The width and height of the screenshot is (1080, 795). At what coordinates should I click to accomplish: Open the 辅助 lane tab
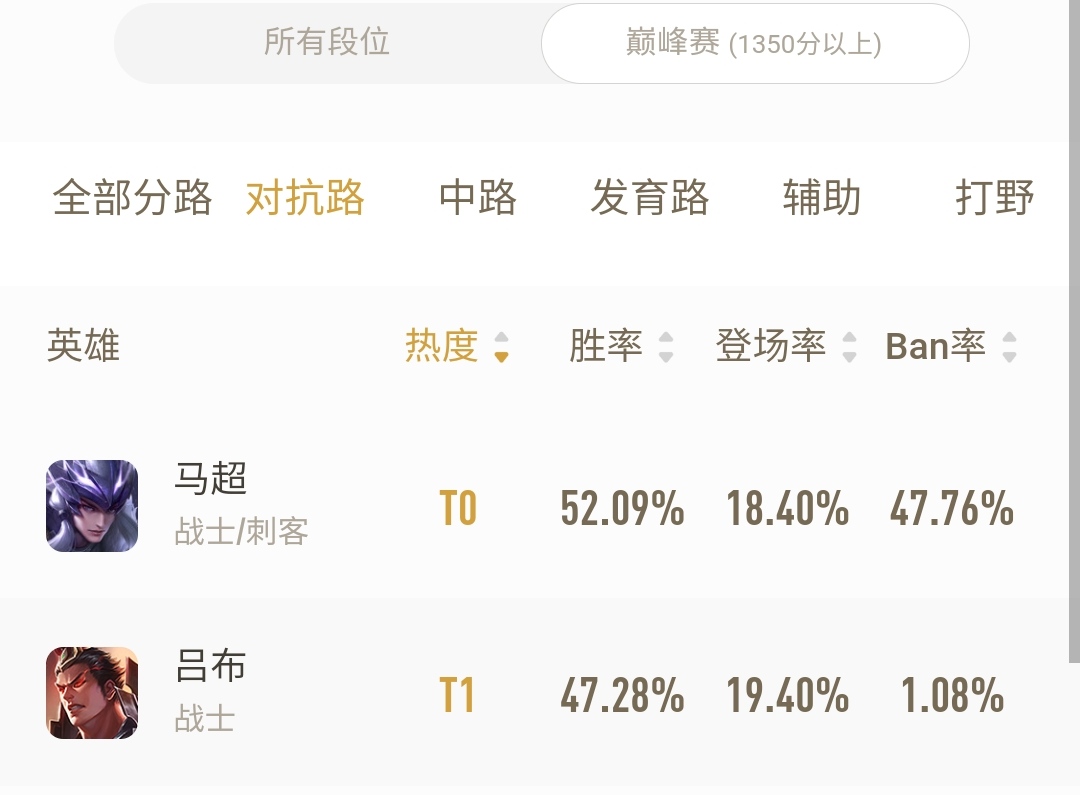click(x=822, y=198)
